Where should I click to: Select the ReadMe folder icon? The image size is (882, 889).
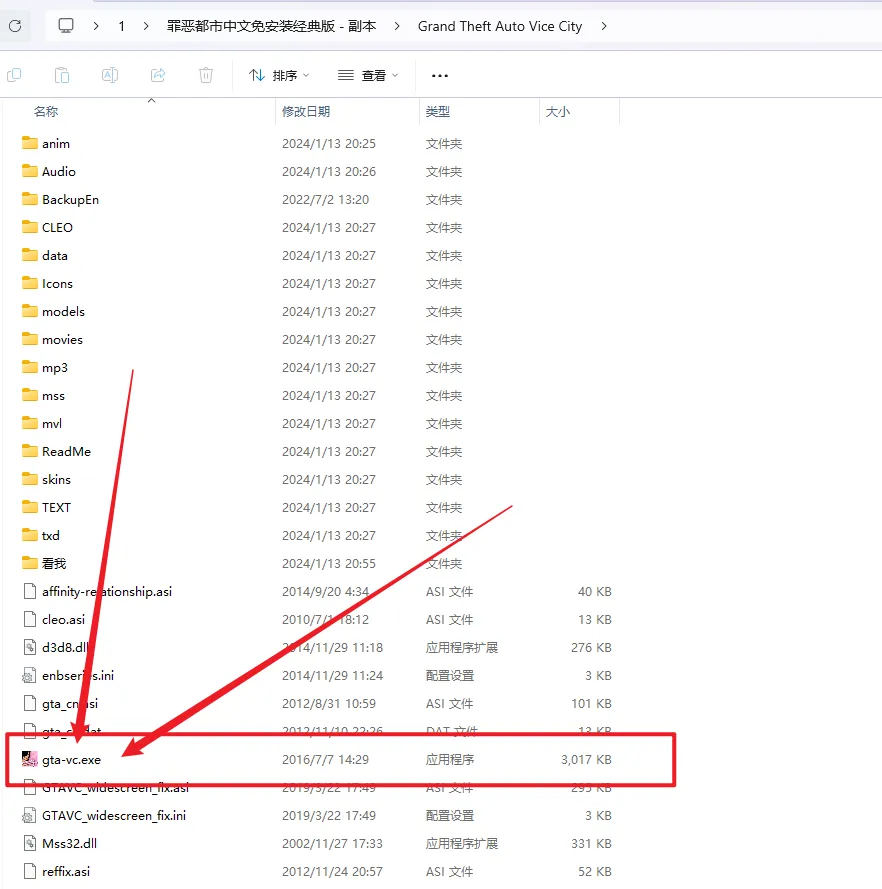[29, 451]
